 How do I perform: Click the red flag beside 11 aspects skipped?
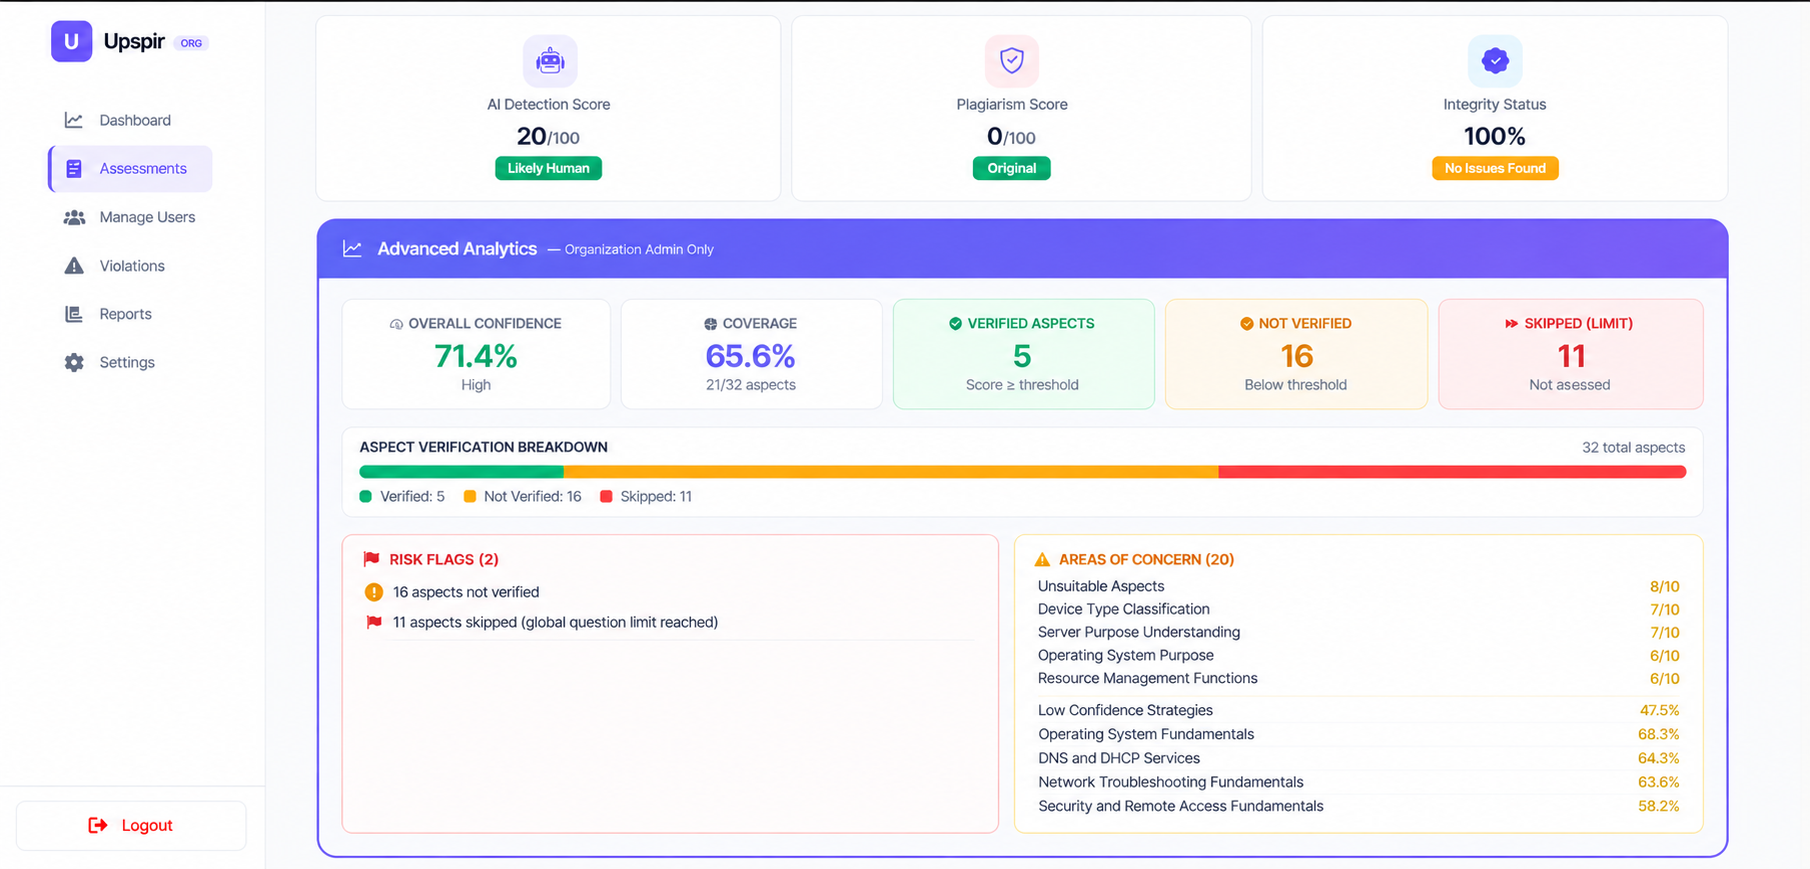click(374, 622)
